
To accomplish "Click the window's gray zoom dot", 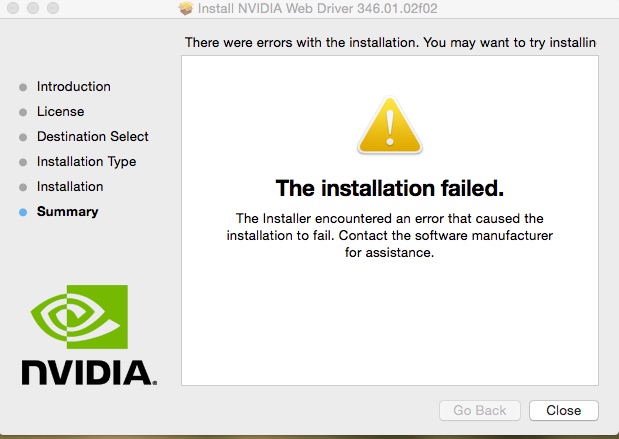I will pyautogui.click(x=53, y=8).
